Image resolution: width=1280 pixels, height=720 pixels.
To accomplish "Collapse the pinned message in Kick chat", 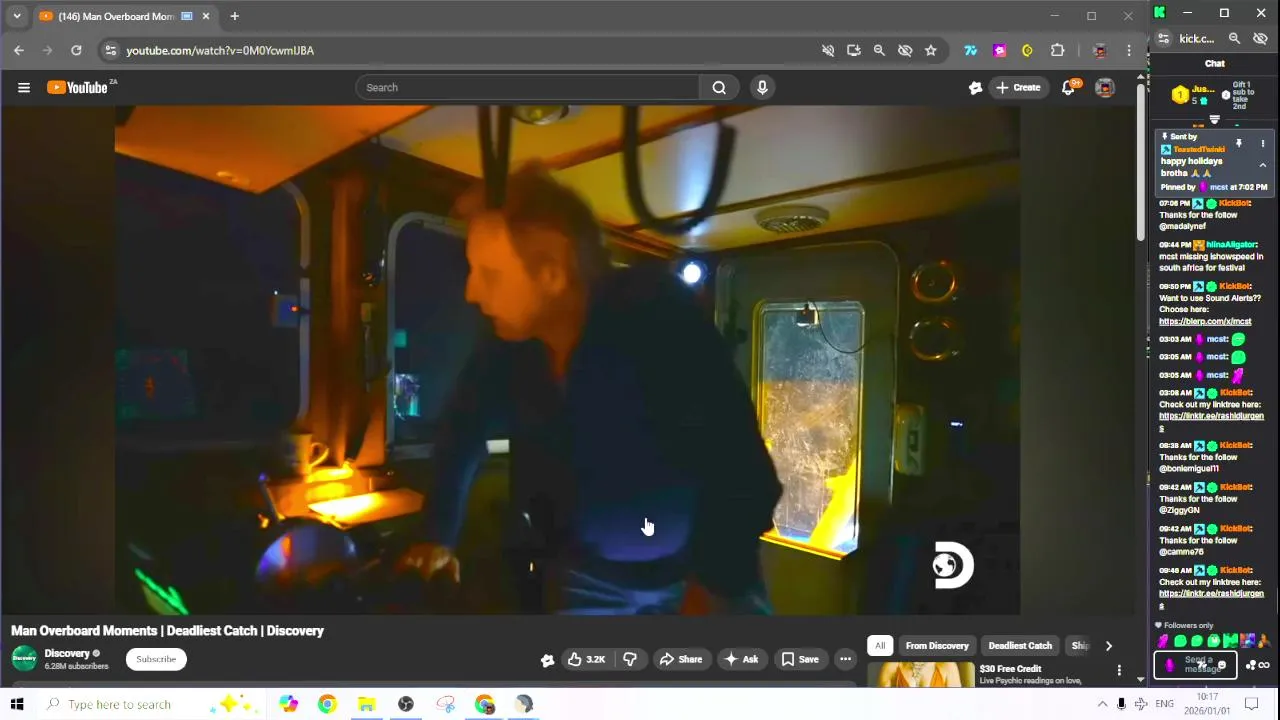I will (1262, 166).
